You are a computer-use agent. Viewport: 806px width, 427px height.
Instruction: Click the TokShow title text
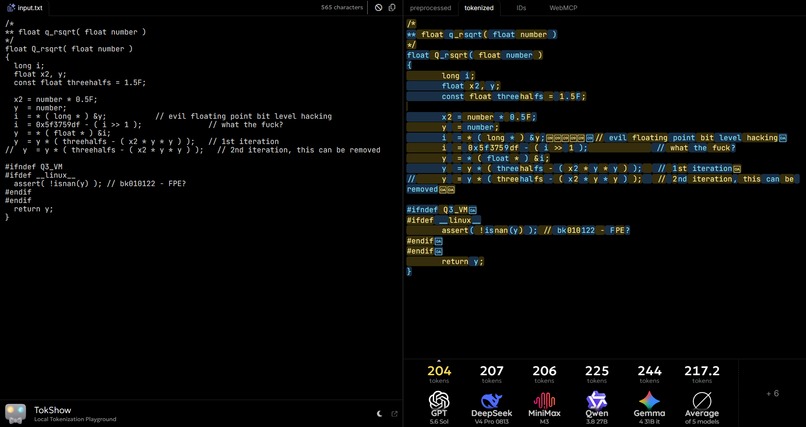[52, 410]
